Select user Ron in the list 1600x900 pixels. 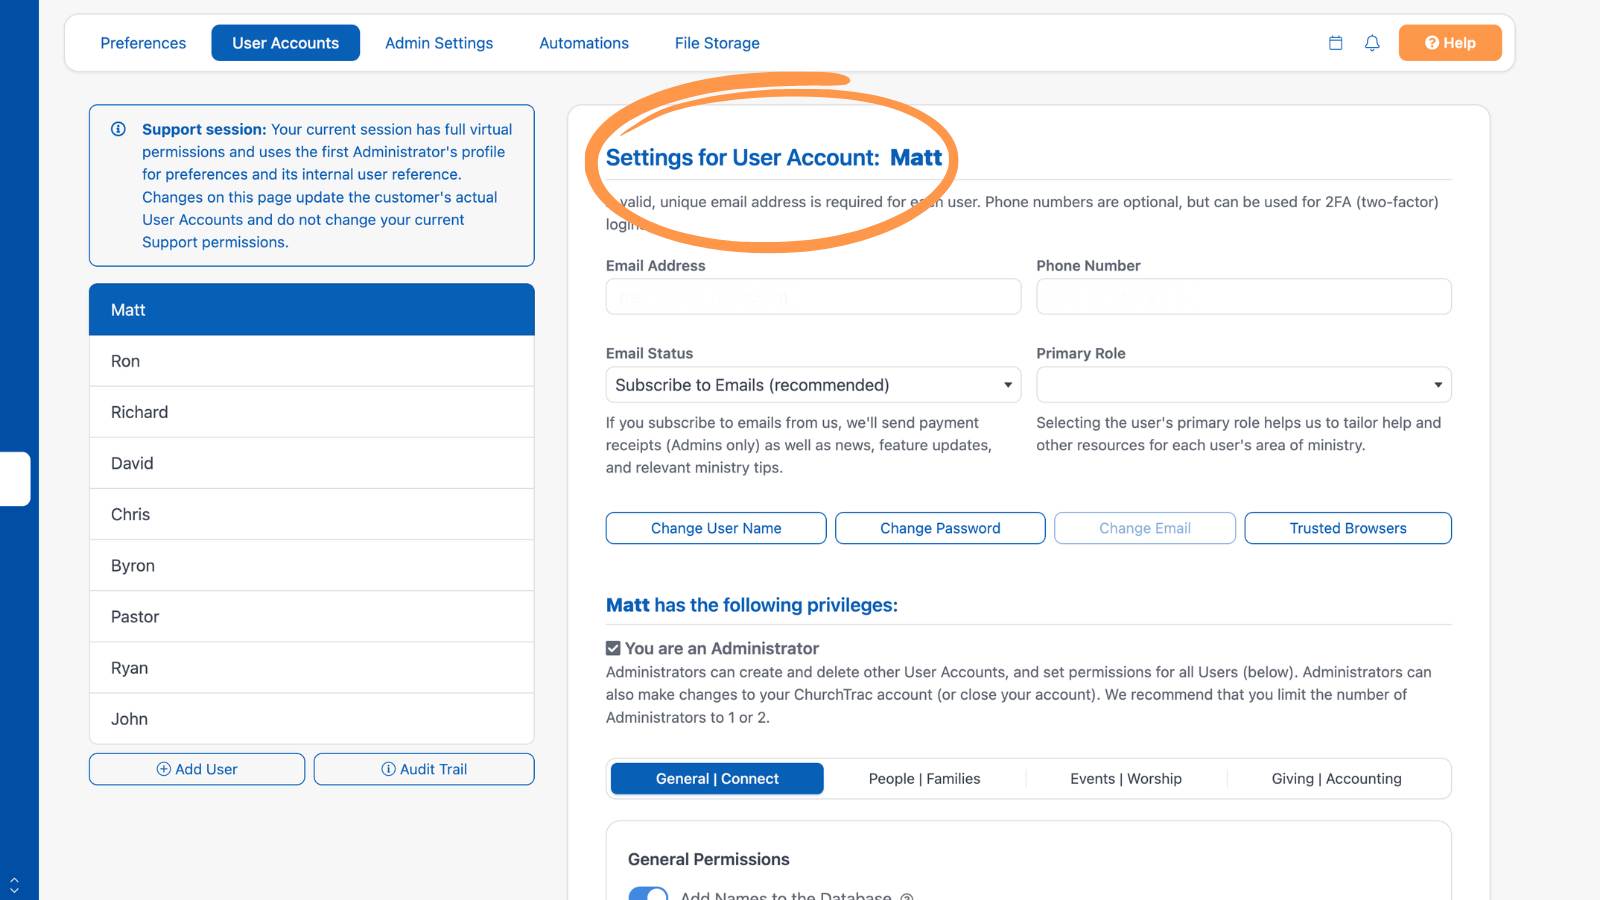point(312,361)
